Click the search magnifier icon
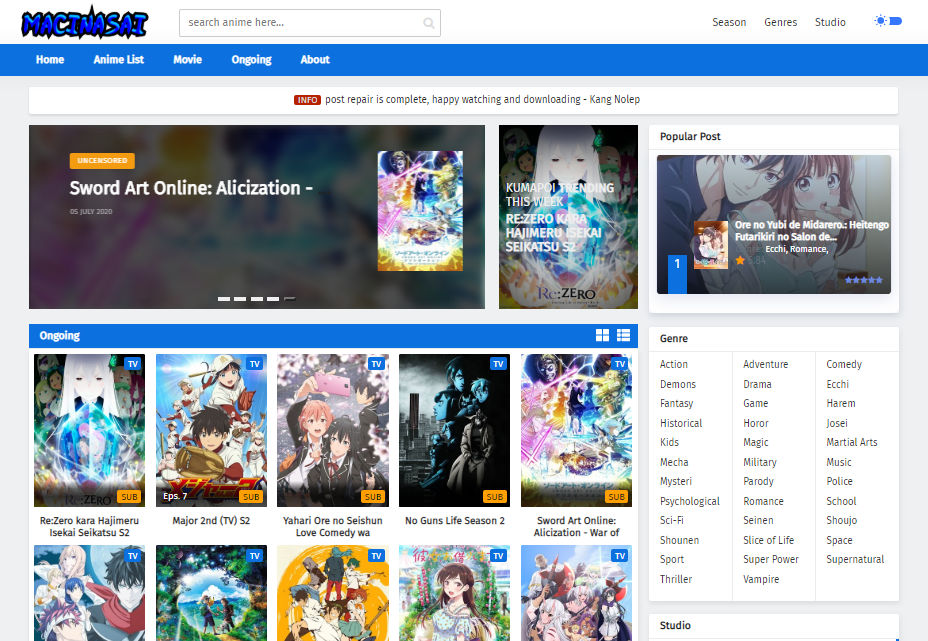The height and width of the screenshot is (641, 928). point(428,23)
